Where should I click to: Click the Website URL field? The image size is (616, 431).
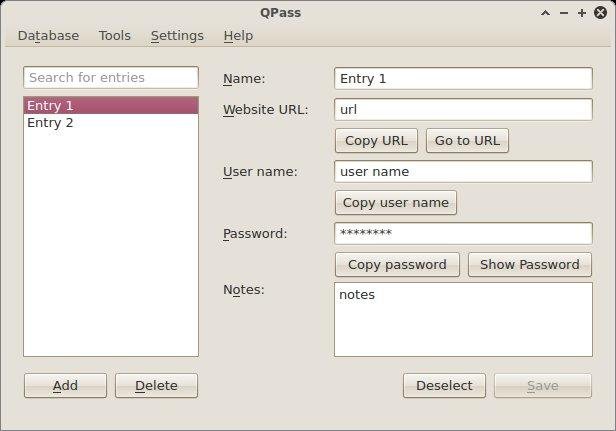tap(463, 110)
